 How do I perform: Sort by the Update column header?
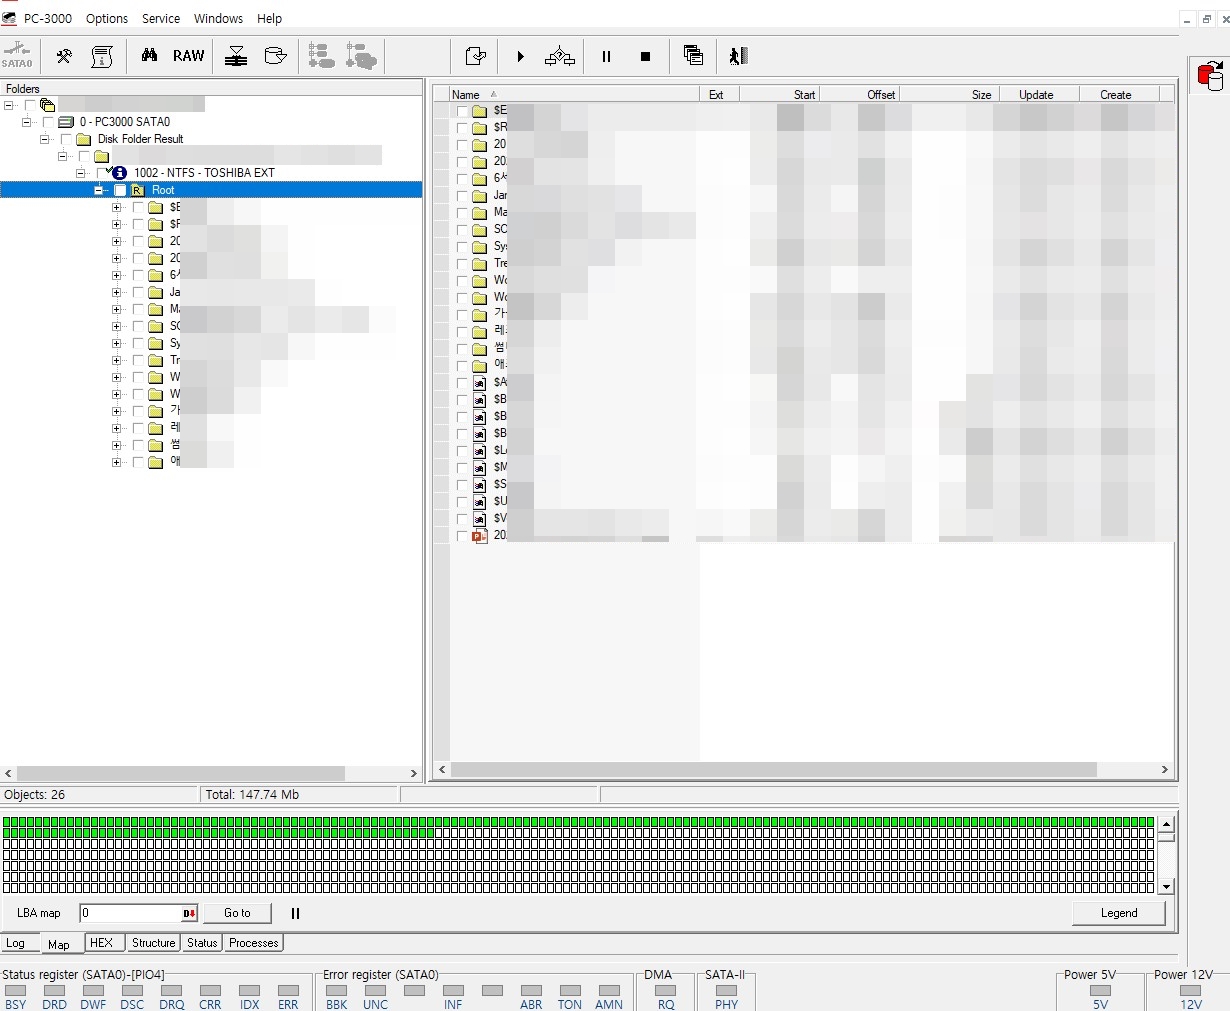point(1040,94)
